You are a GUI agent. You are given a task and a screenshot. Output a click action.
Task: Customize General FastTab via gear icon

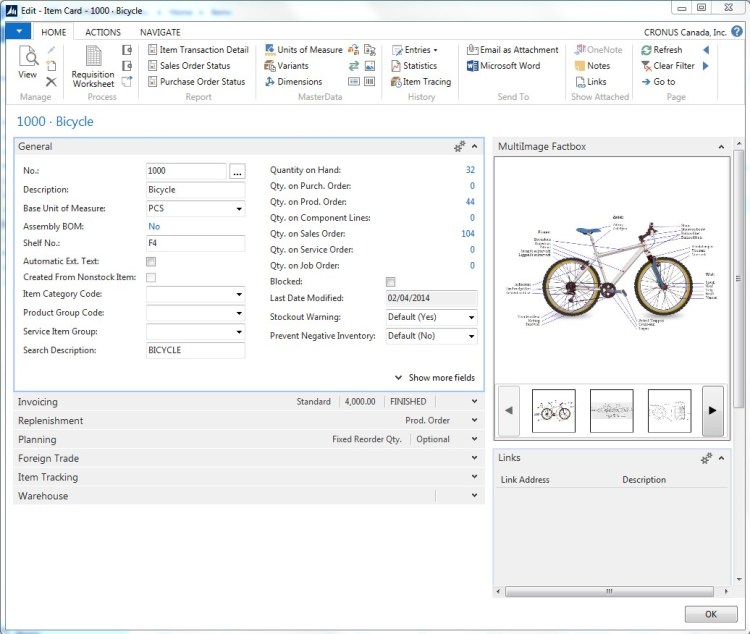coord(459,146)
